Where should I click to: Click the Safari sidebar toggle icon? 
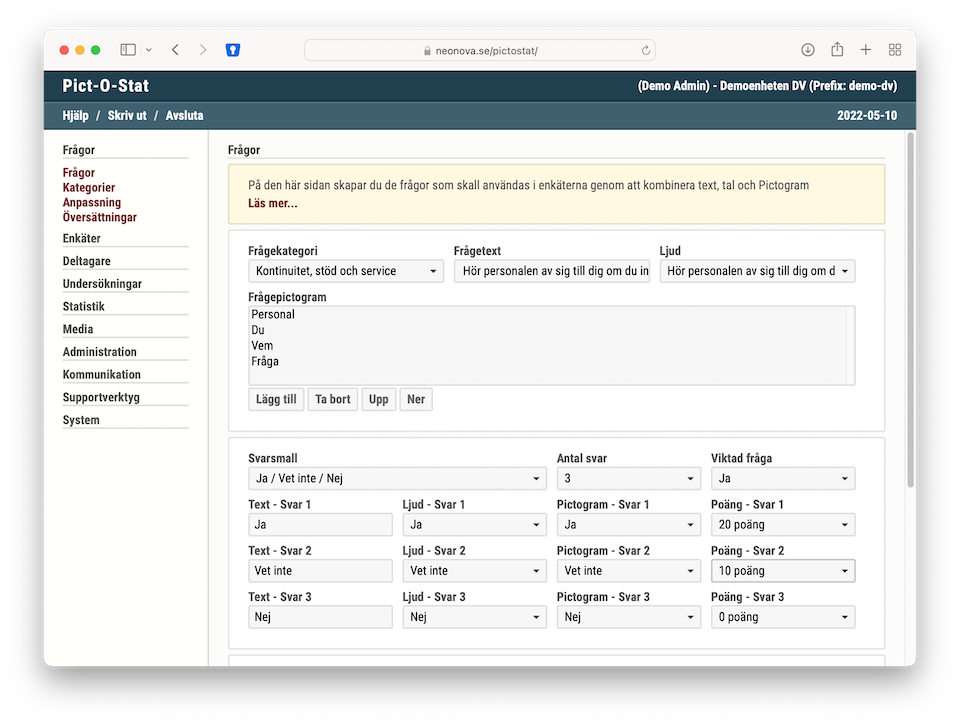tap(128, 50)
